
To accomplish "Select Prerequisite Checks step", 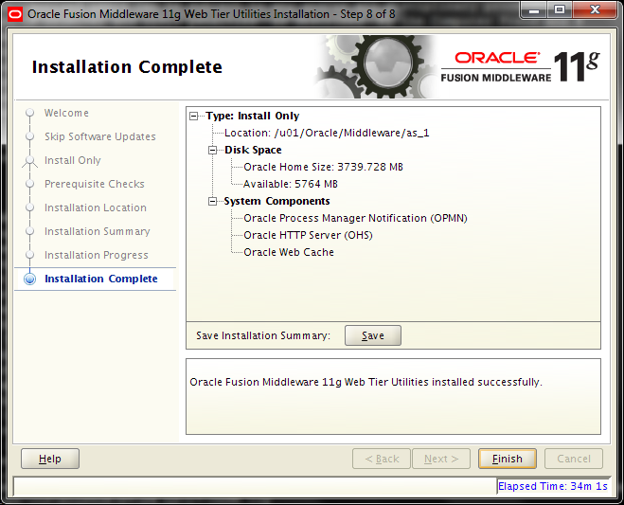I will coord(94,184).
